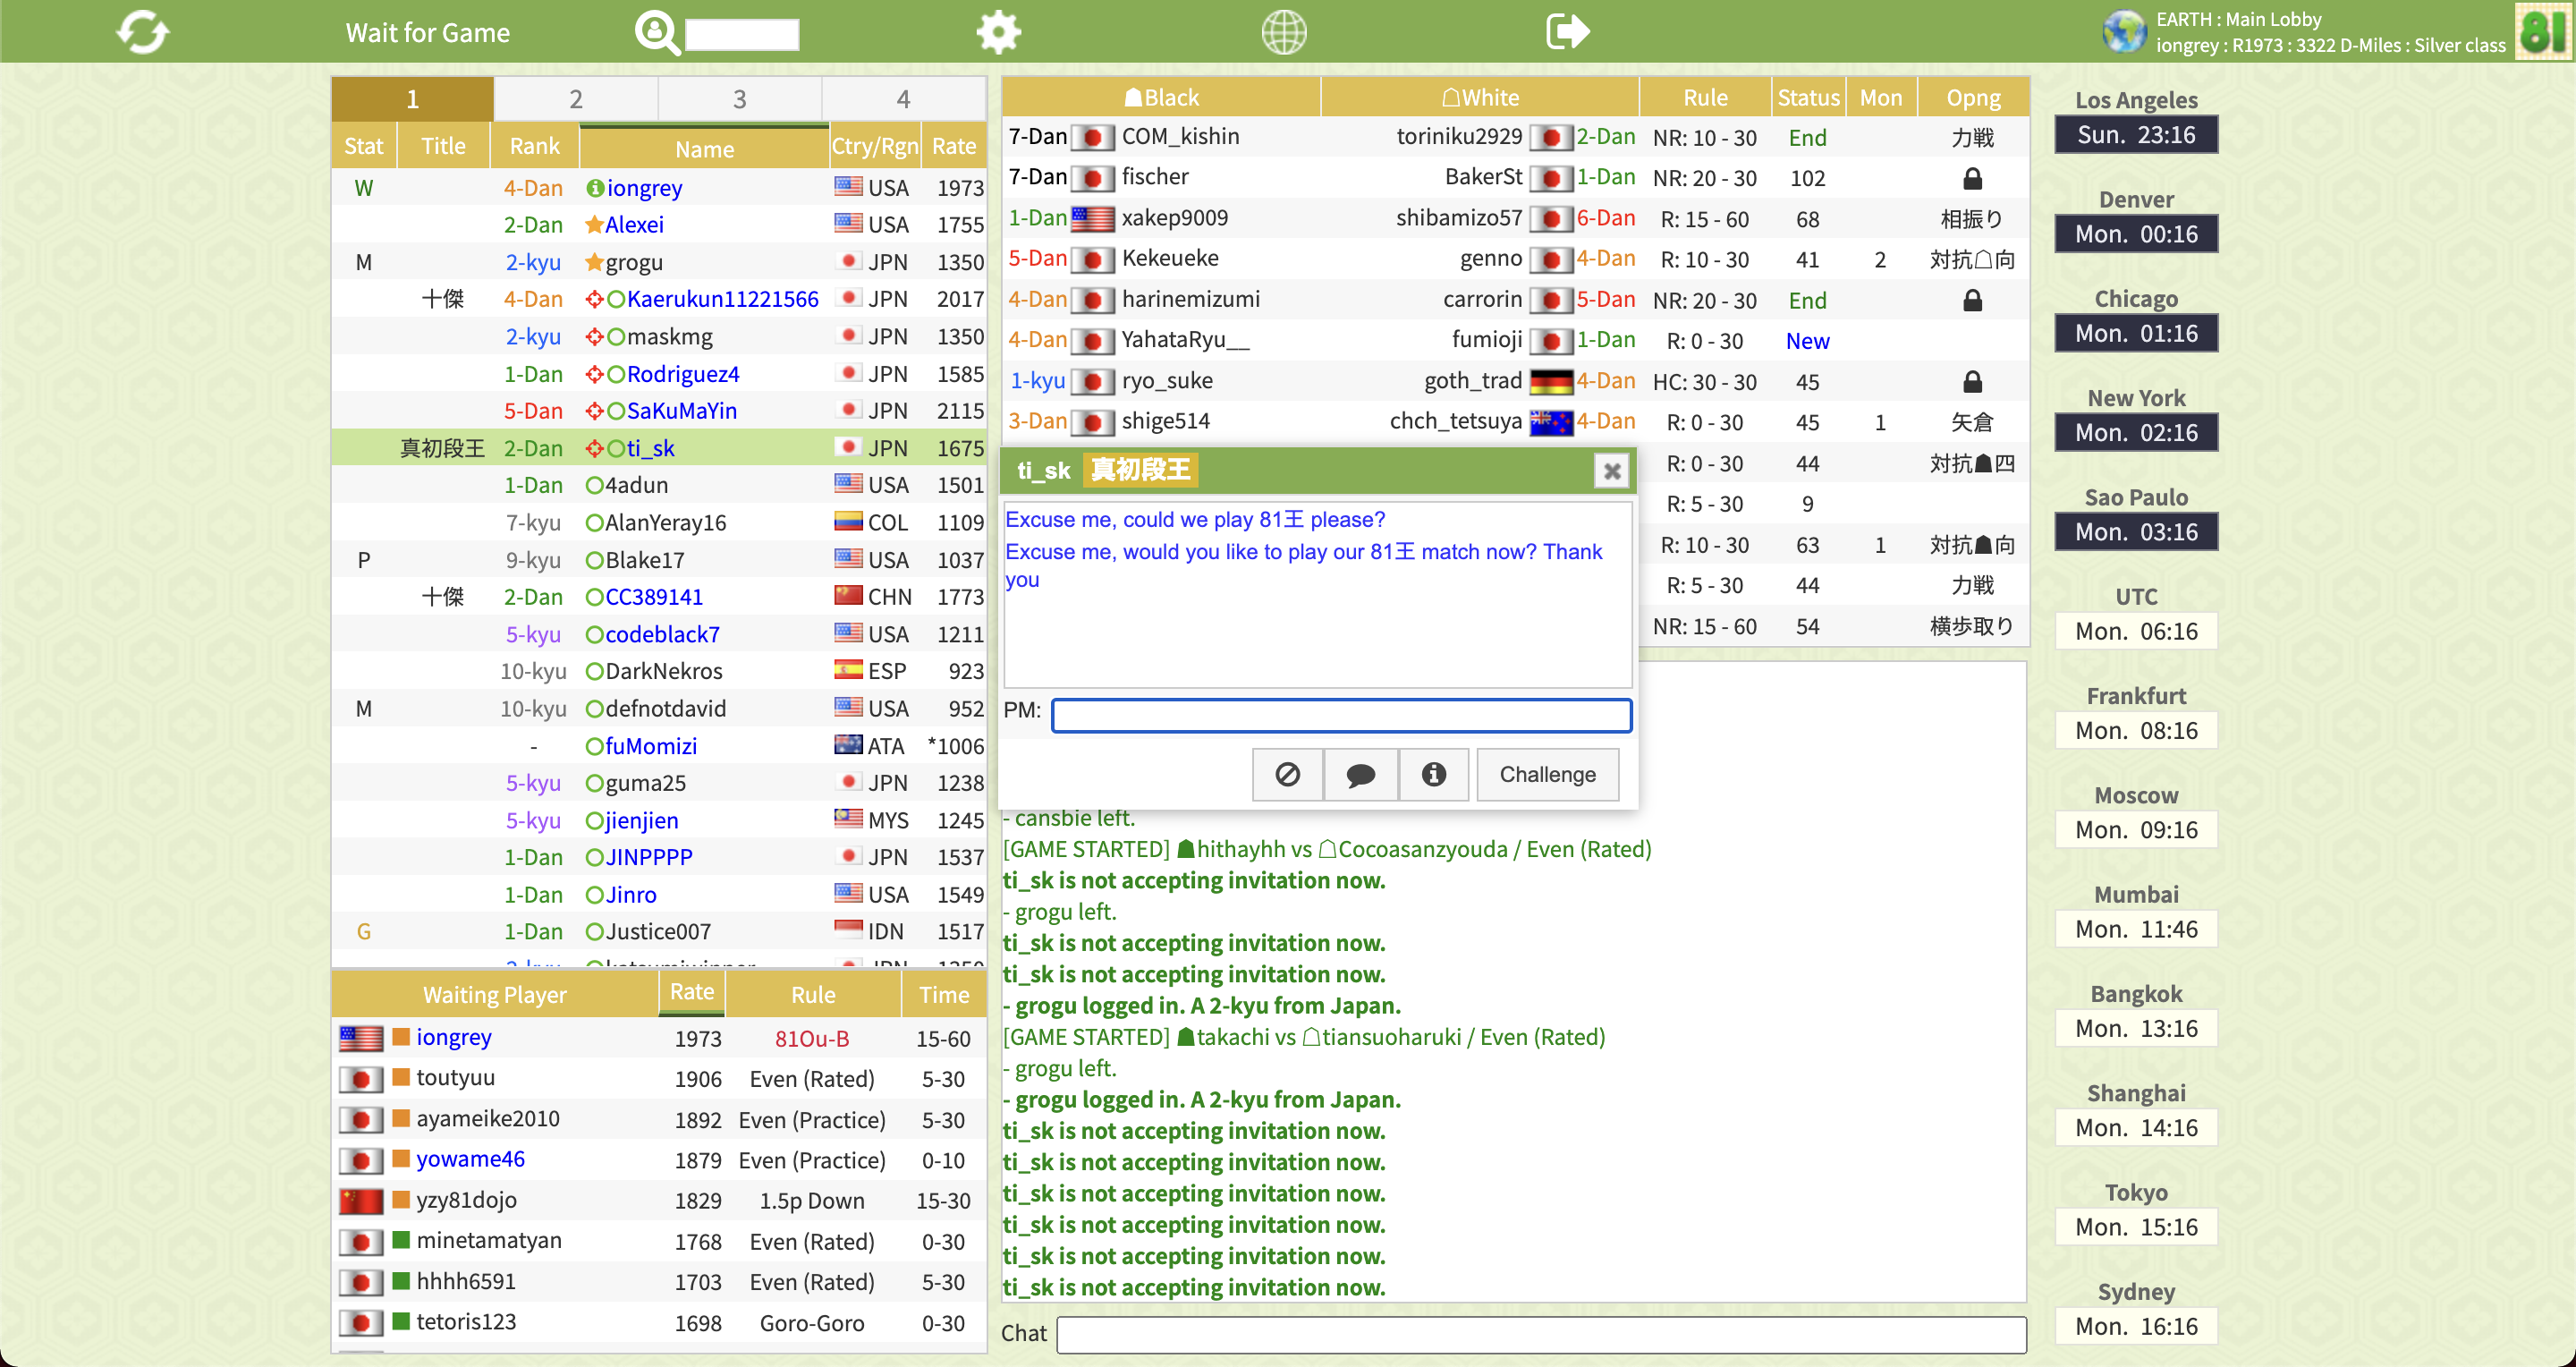Select player fuMomizi in list
Screen dimensions: 2576x1367
point(659,746)
